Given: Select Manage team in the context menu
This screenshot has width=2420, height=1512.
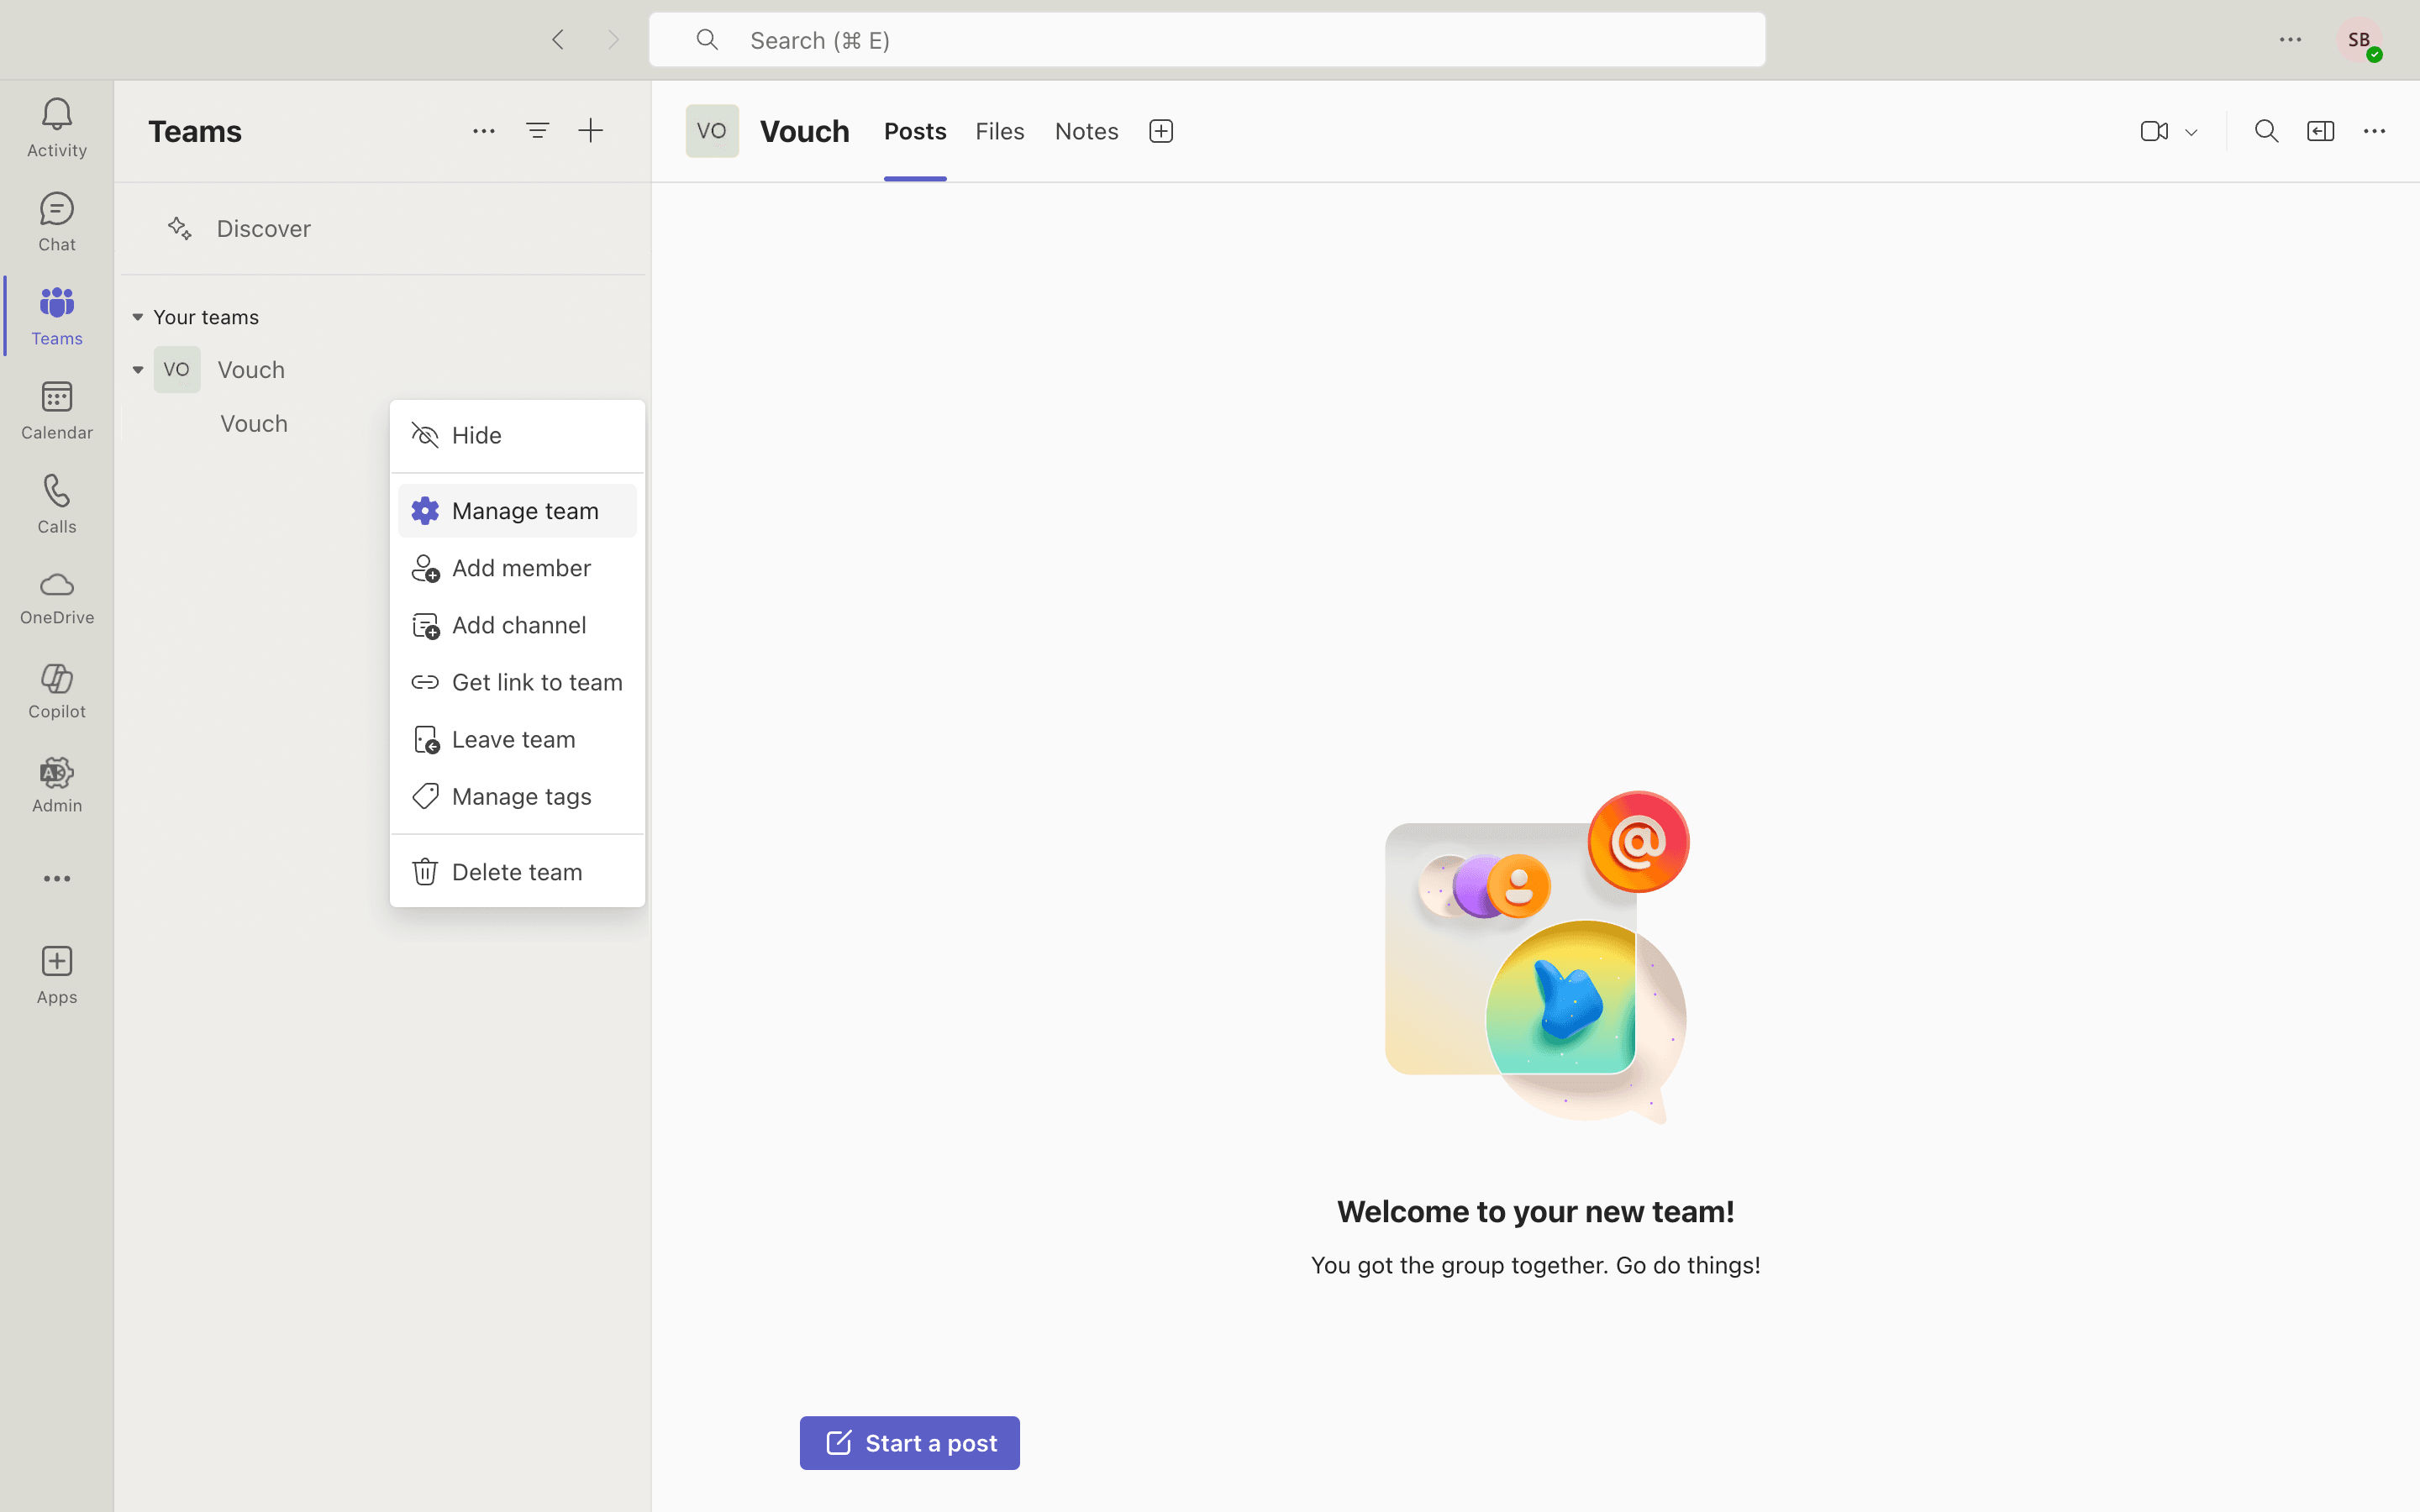Looking at the screenshot, I should click(x=517, y=511).
